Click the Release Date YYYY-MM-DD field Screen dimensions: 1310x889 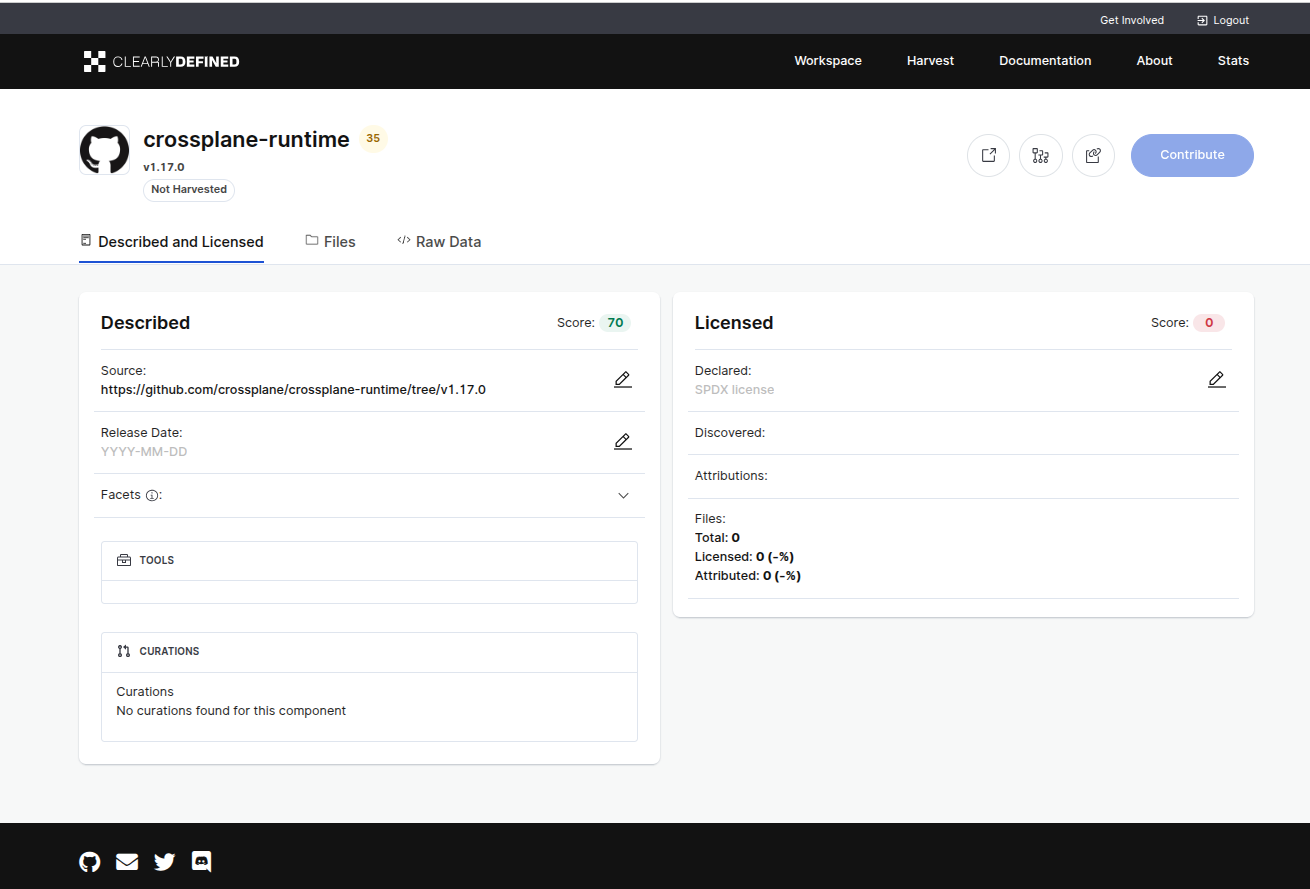point(144,452)
